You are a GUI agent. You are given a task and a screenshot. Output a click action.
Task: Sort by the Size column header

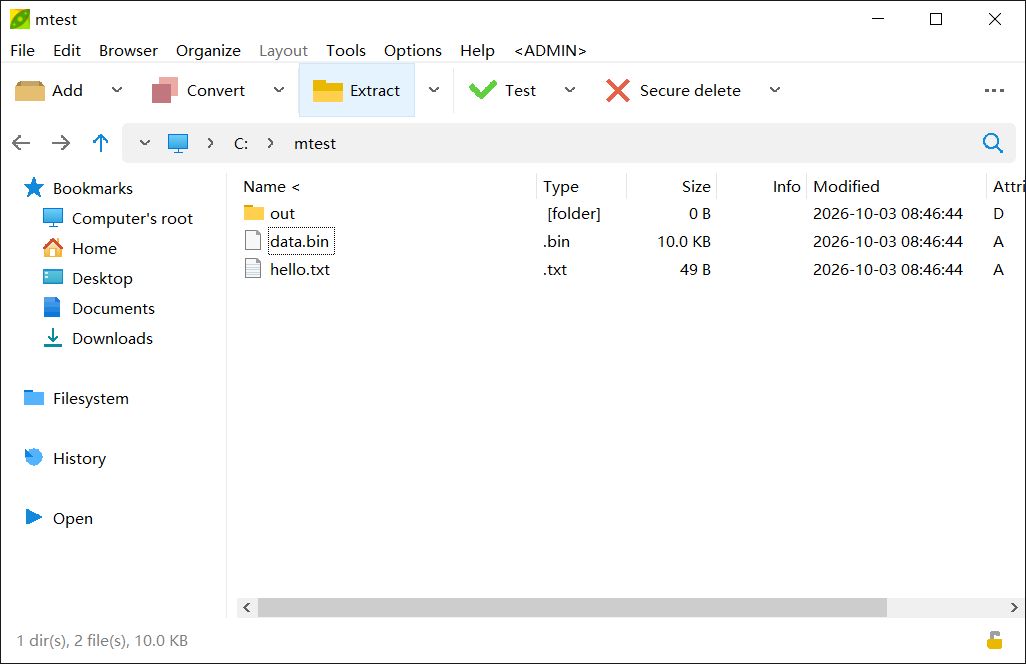pyautogui.click(x=671, y=186)
